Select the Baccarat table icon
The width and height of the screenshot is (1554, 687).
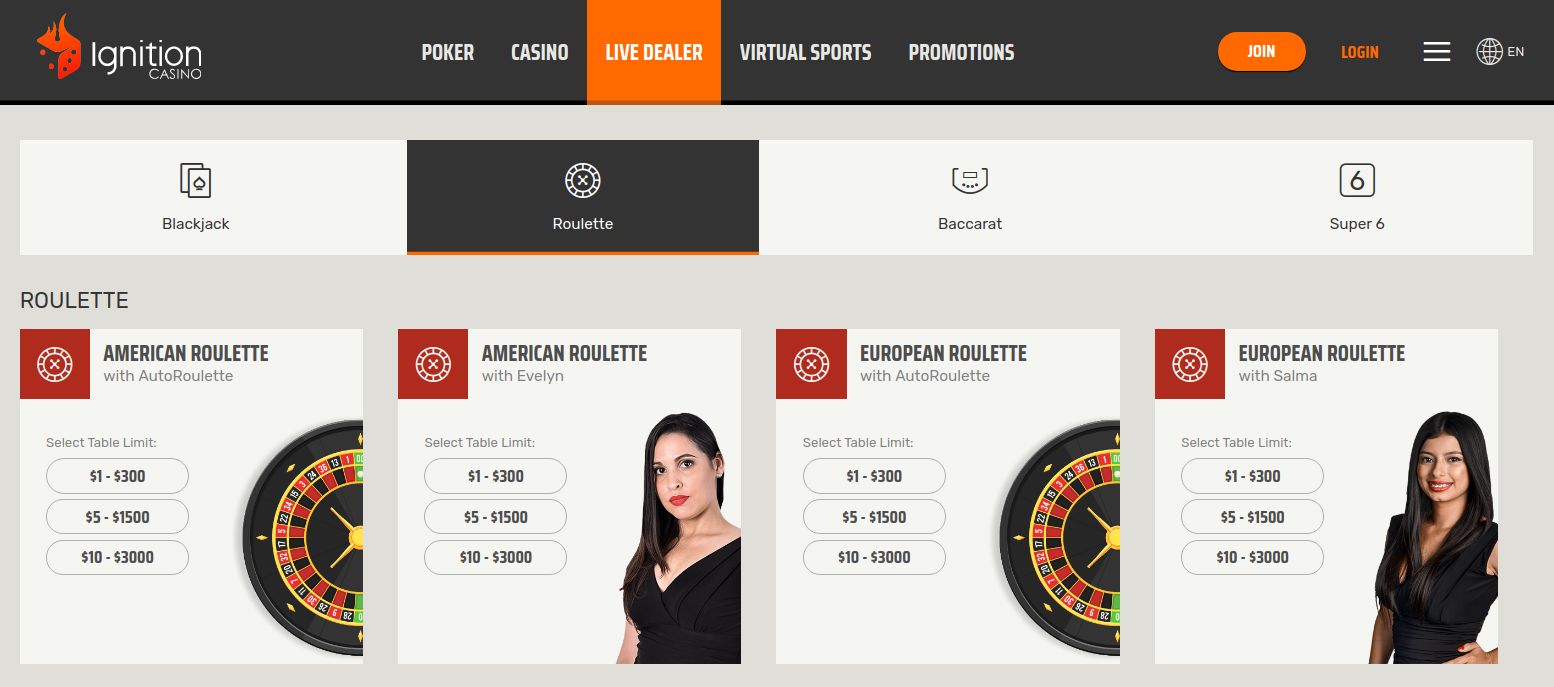tap(969, 181)
